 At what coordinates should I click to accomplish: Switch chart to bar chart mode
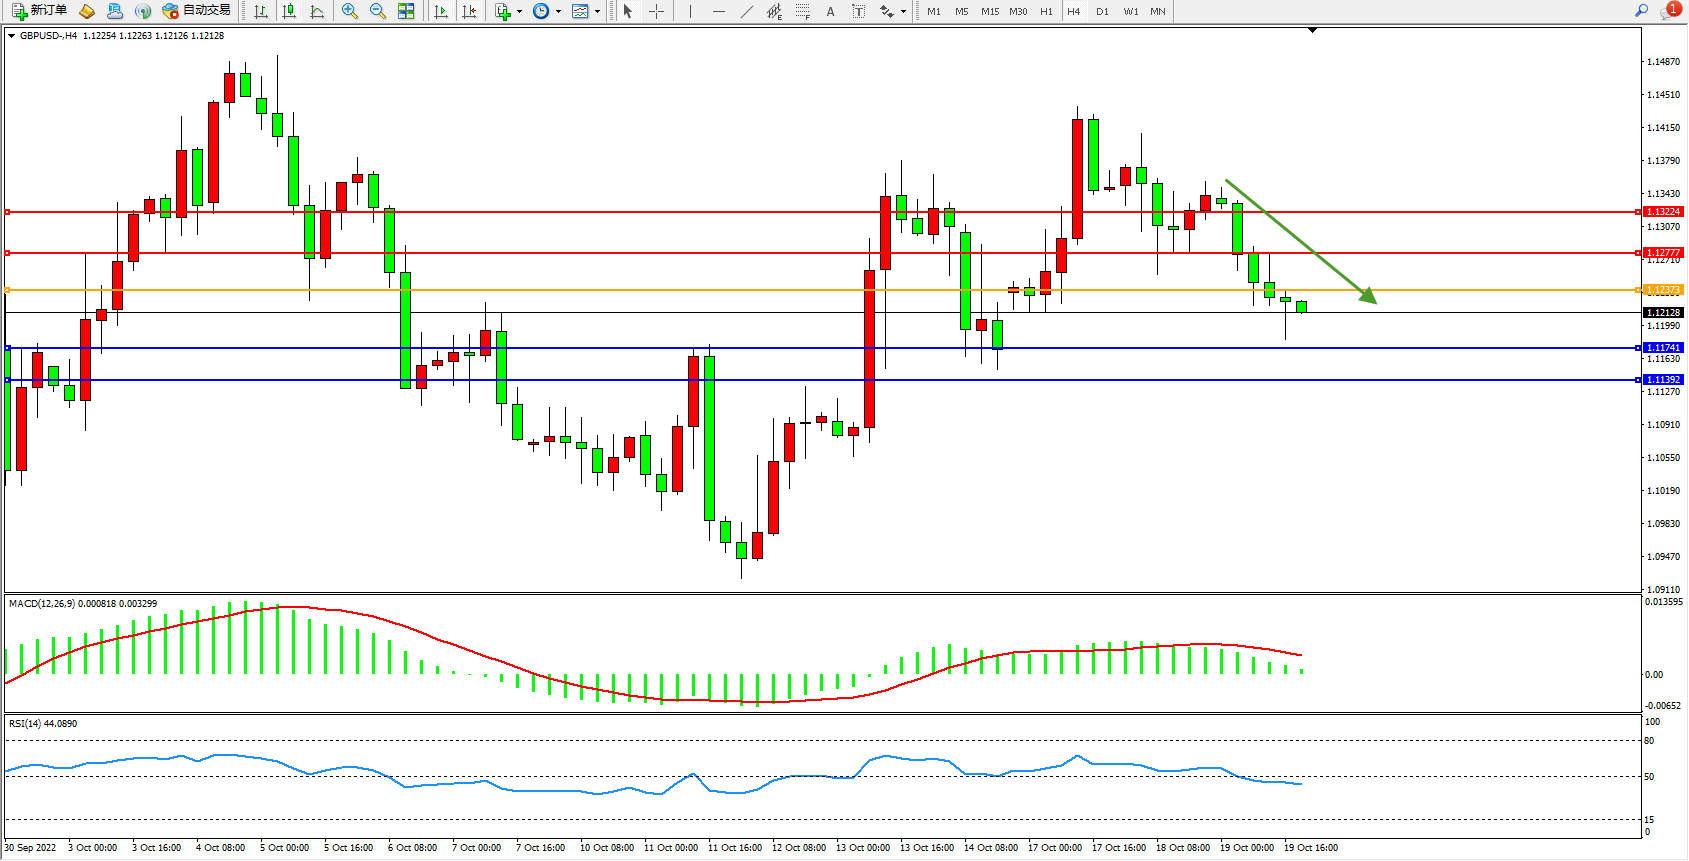click(x=261, y=11)
